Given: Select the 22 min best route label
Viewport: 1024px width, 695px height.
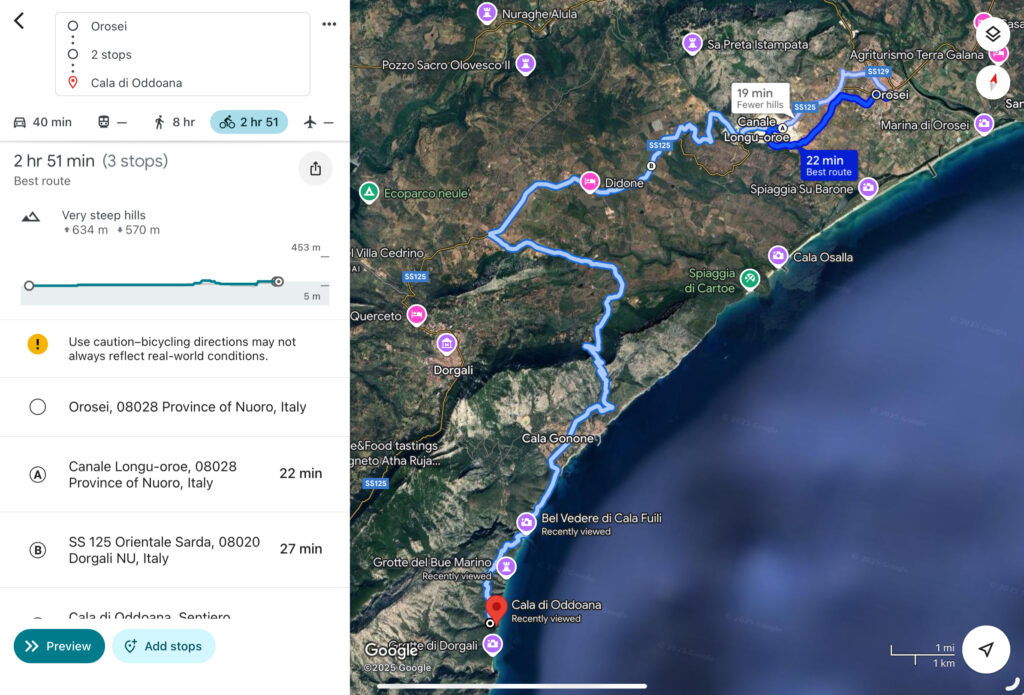Looking at the screenshot, I should pyautogui.click(x=828, y=165).
